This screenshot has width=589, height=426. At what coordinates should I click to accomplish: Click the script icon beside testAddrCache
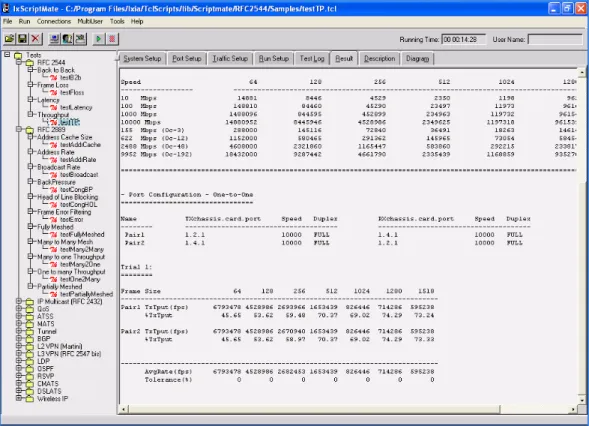[54, 145]
